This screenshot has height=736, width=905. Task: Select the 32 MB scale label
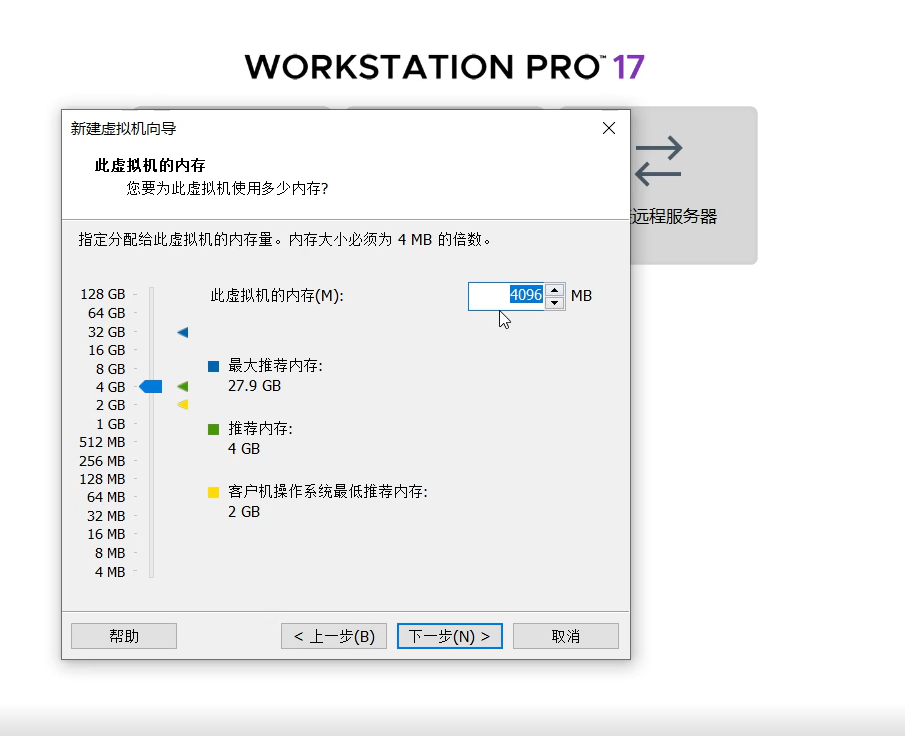pyautogui.click(x=106, y=516)
